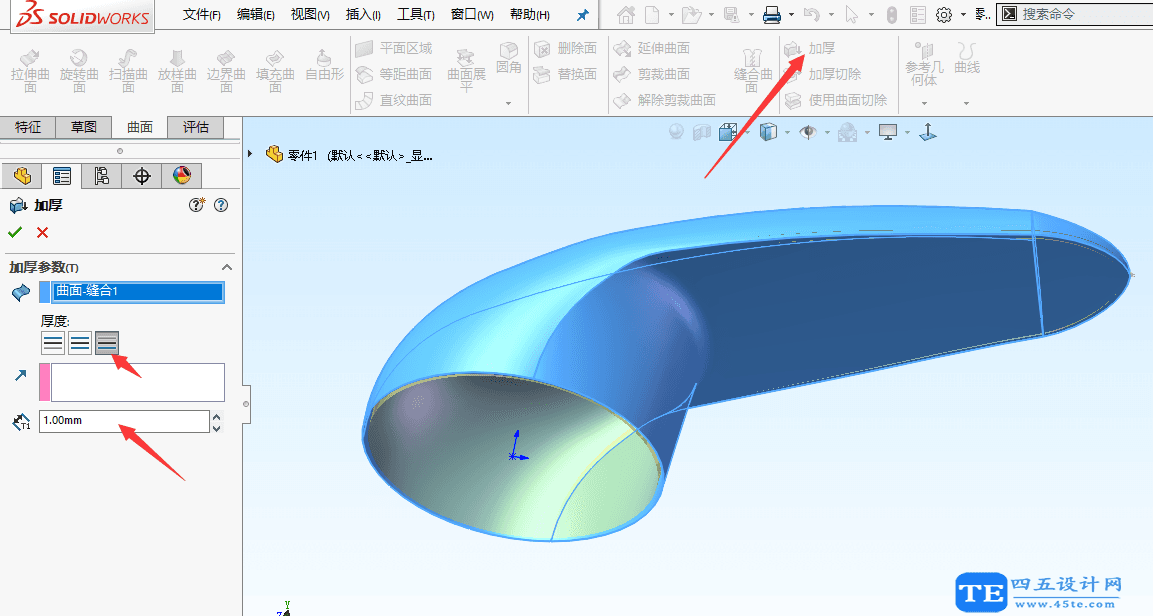
Task: Confirm thicken with the green checkmark
Action: pyautogui.click(x=16, y=231)
